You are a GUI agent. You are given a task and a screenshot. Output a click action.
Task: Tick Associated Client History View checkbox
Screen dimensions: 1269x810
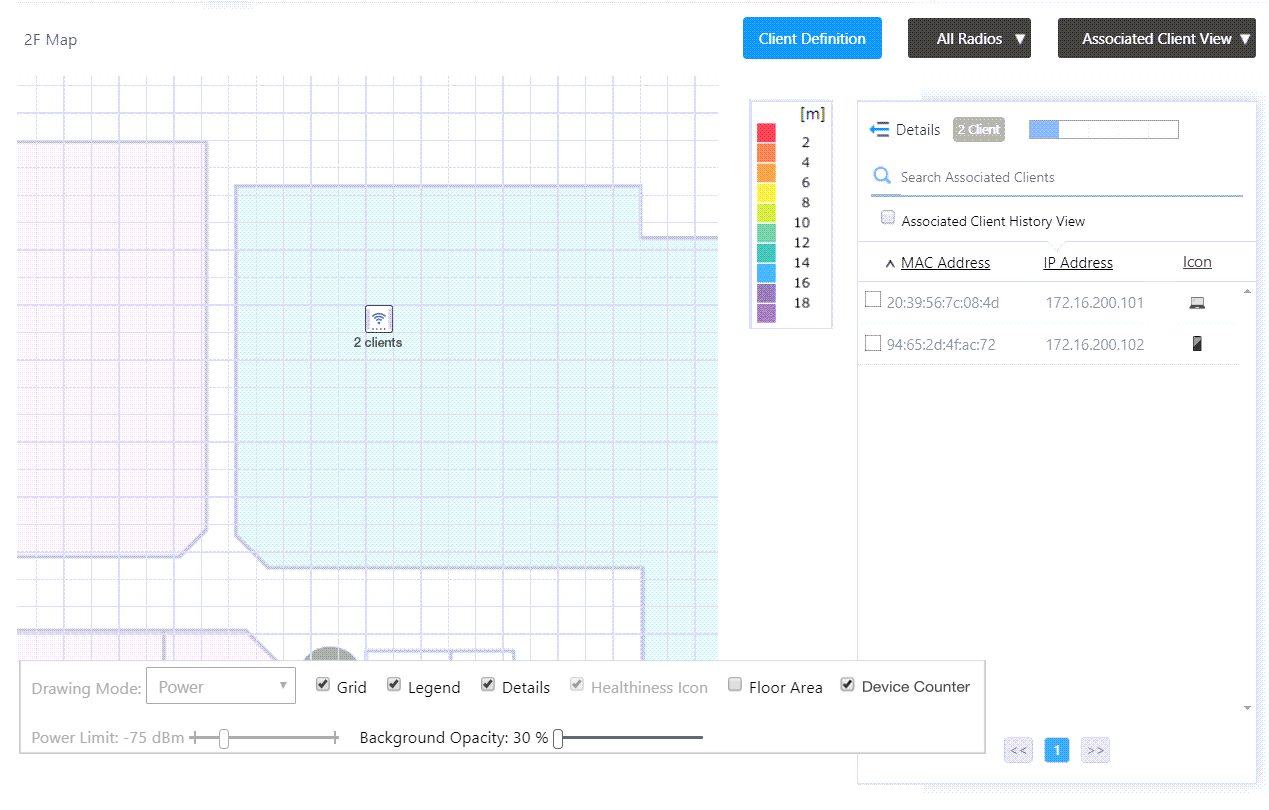coord(887,218)
